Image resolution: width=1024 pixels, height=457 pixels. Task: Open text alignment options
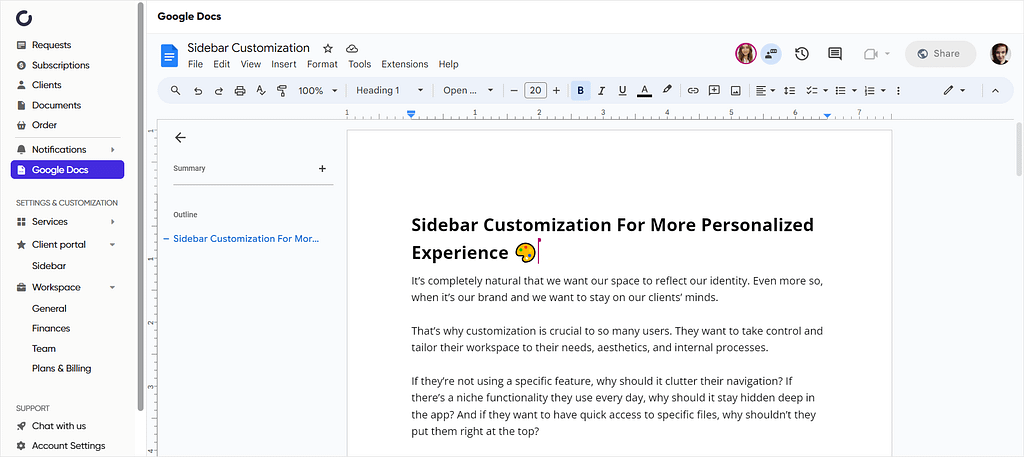[765, 91]
